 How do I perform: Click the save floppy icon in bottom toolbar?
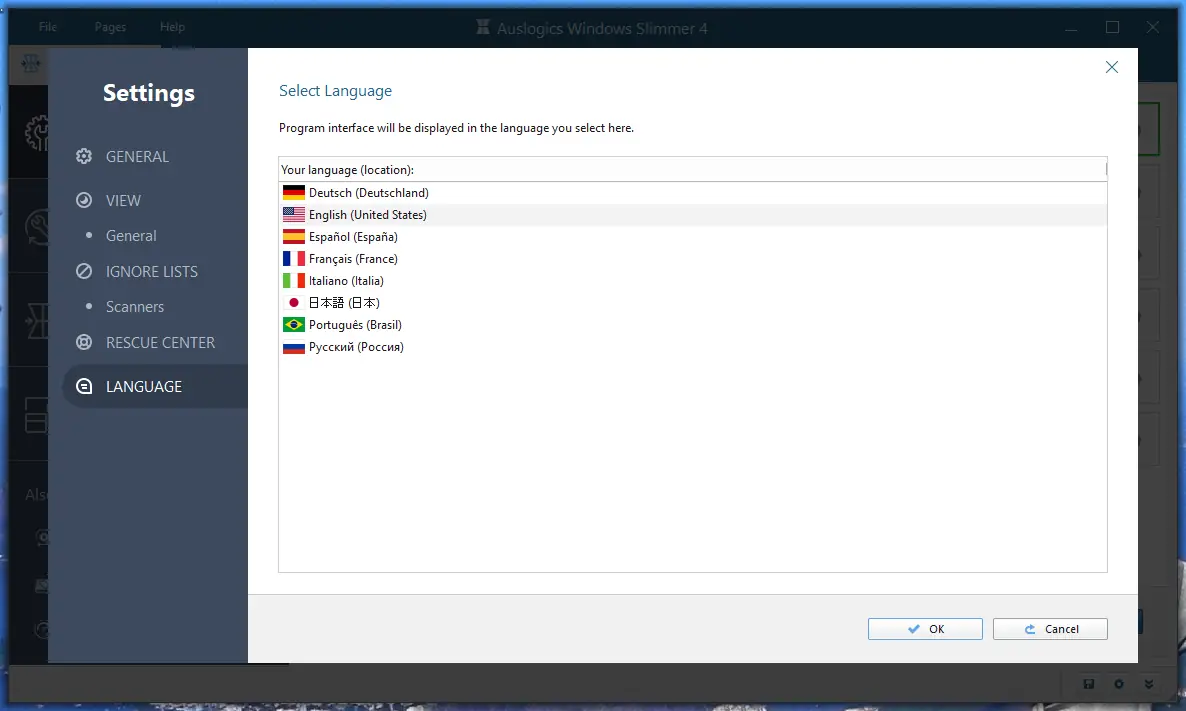[1089, 685]
